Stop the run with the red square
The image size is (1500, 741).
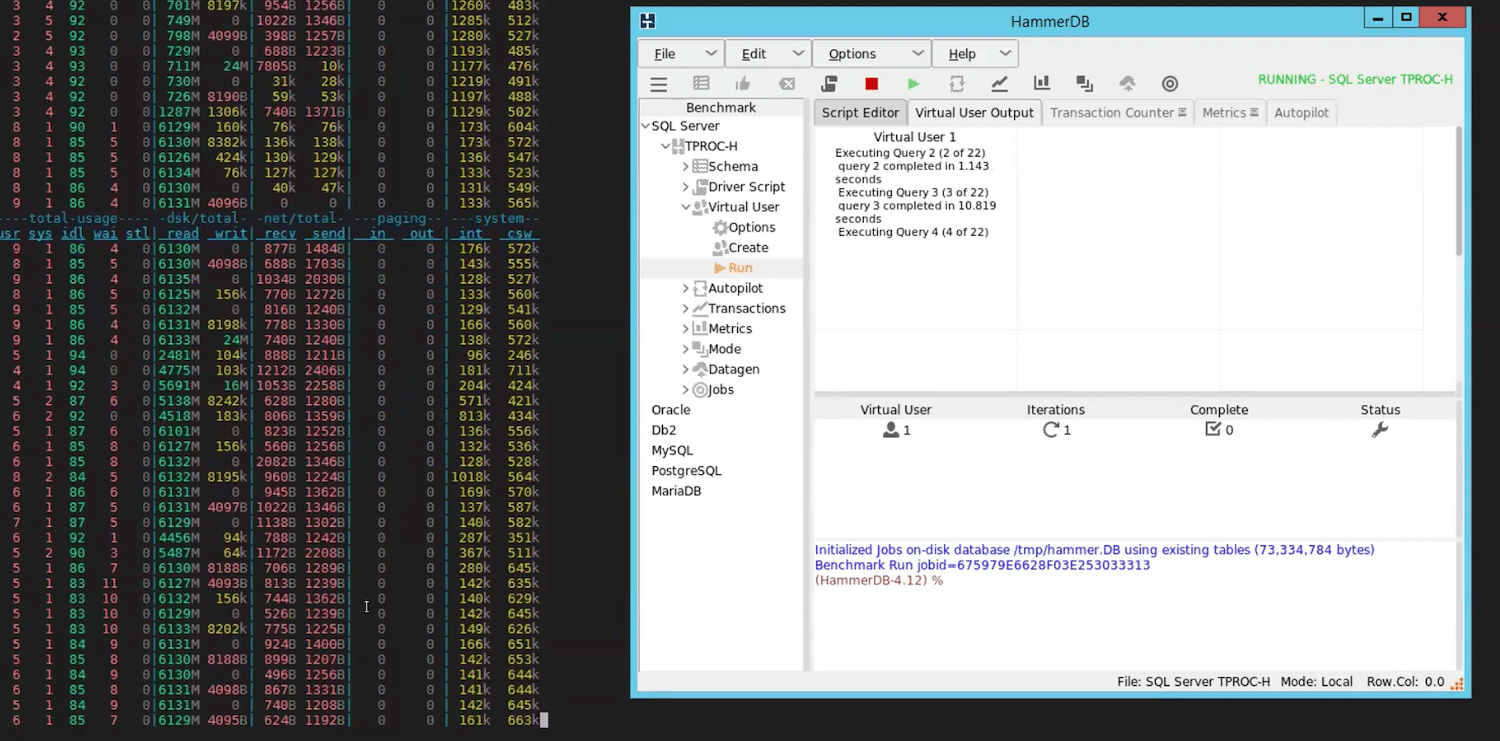[x=872, y=84]
